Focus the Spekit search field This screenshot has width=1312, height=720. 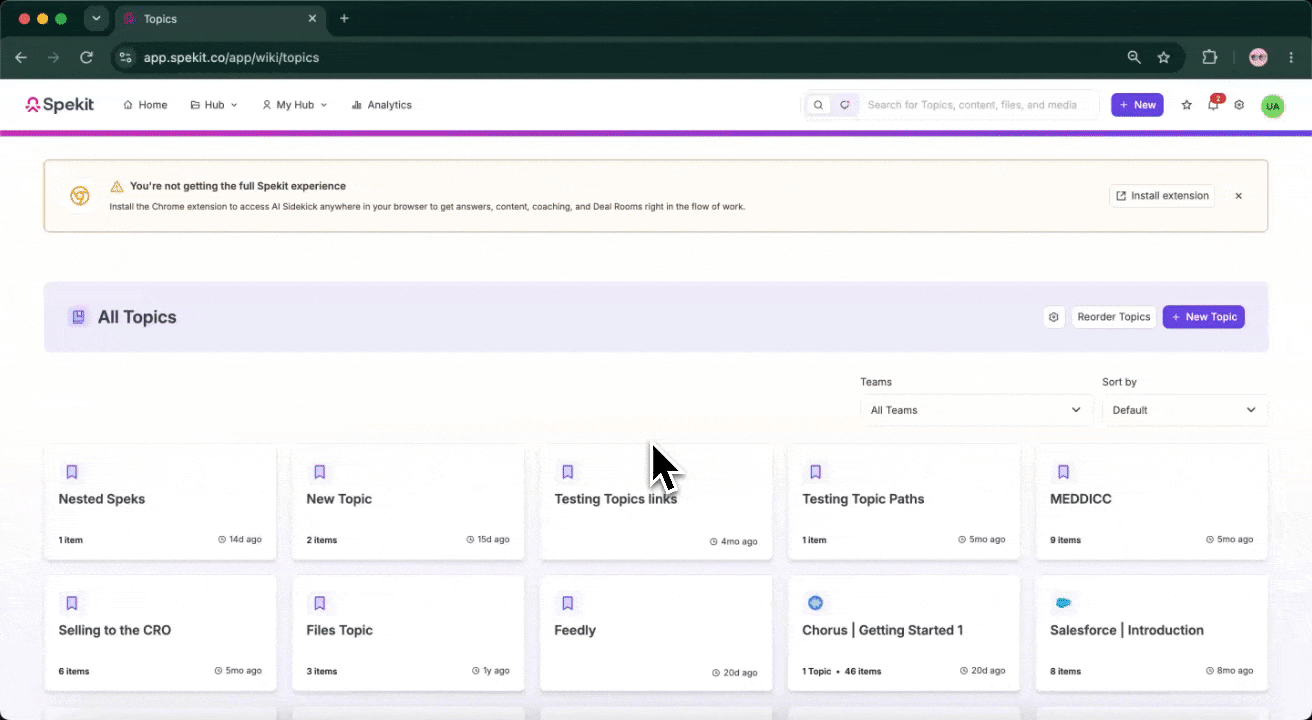click(x=978, y=105)
